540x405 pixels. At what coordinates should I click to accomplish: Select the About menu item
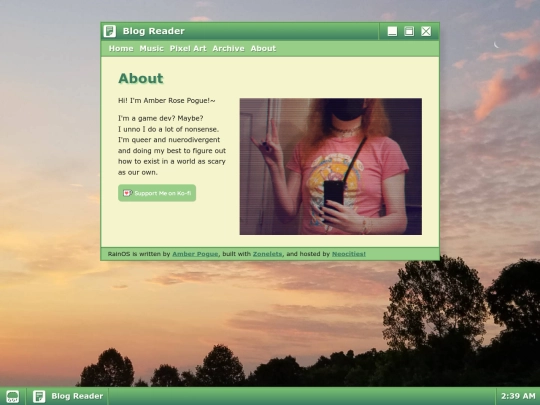point(263,49)
